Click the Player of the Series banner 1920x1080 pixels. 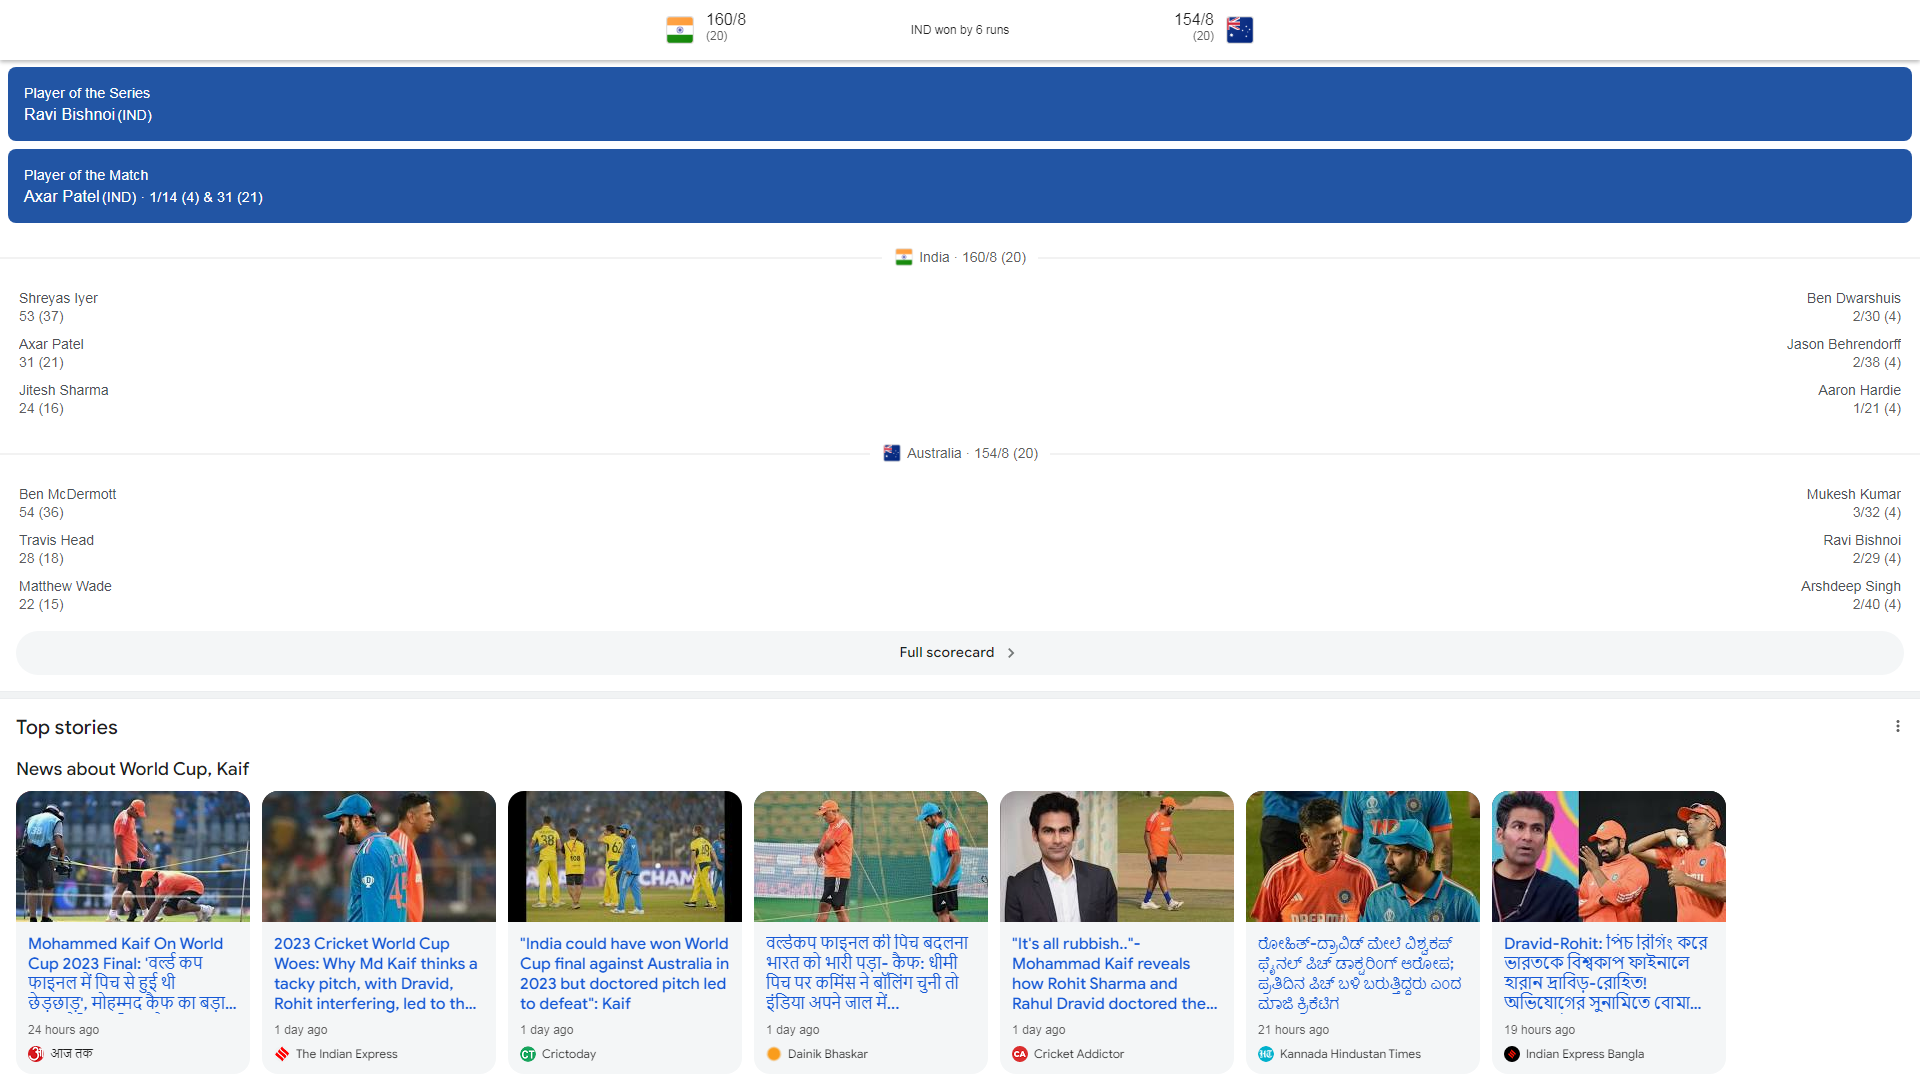(960, 104)
